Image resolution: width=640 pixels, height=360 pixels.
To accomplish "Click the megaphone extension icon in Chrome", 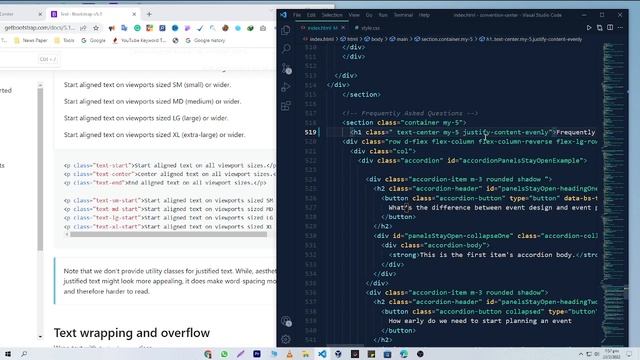I will pyautogui.click(x=111, y=28).
